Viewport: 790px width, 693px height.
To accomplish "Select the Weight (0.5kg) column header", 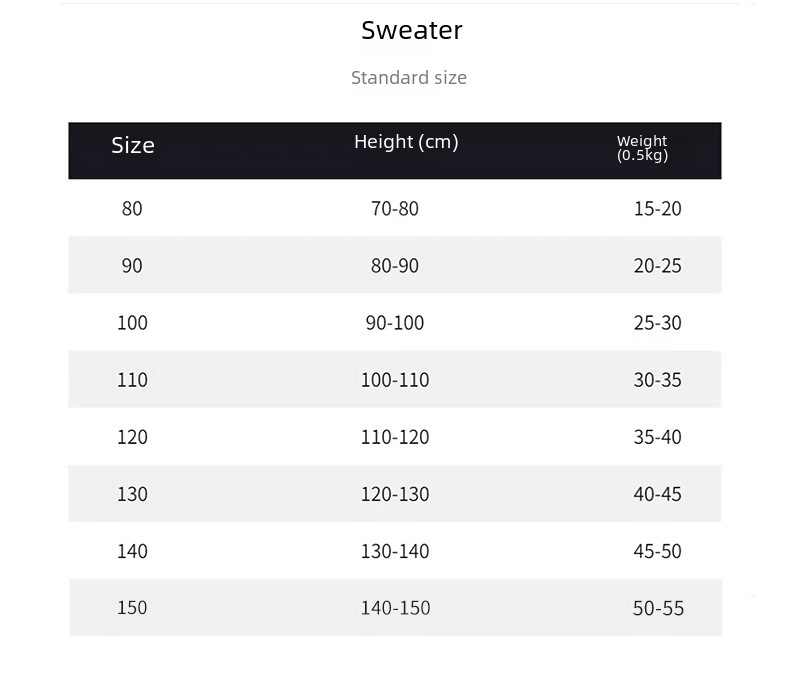I will 642,148.
